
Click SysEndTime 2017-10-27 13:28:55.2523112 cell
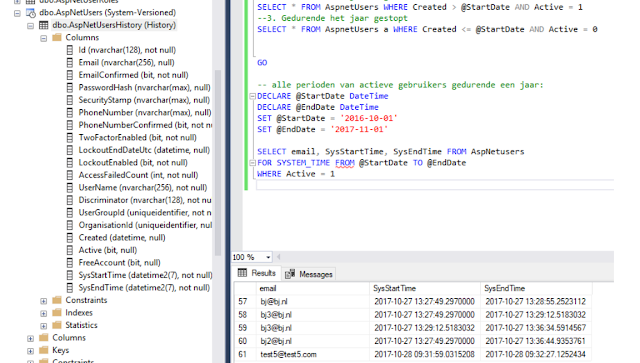tap(536, 302)
